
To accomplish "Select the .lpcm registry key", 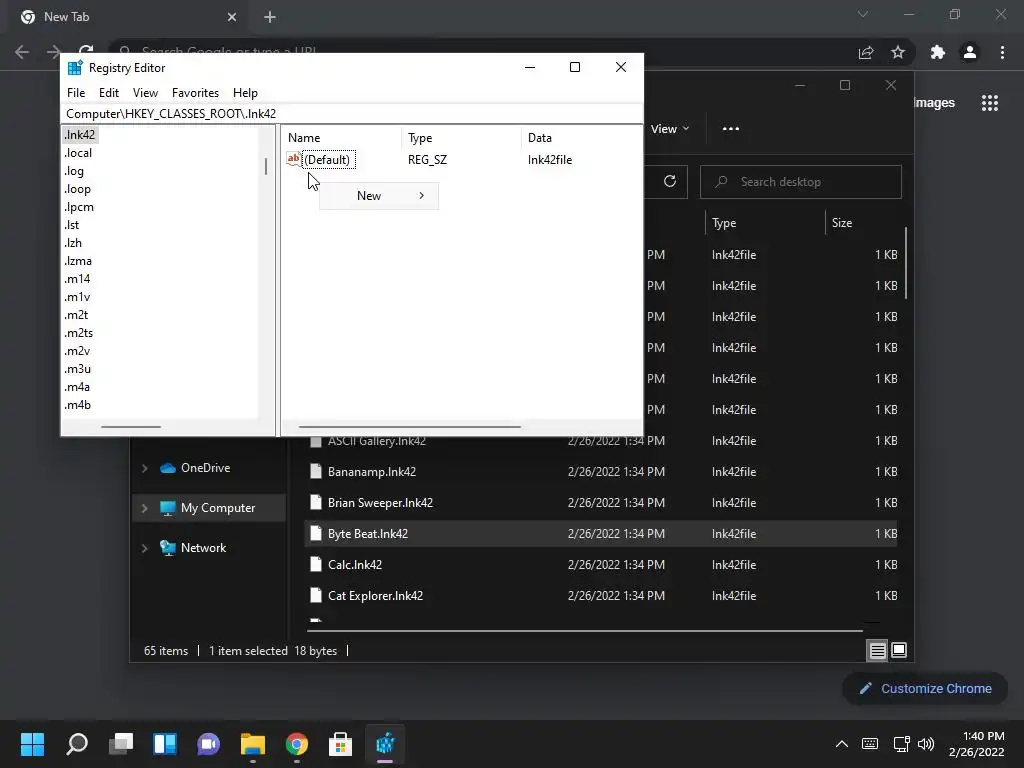I will tap(79, 207).
